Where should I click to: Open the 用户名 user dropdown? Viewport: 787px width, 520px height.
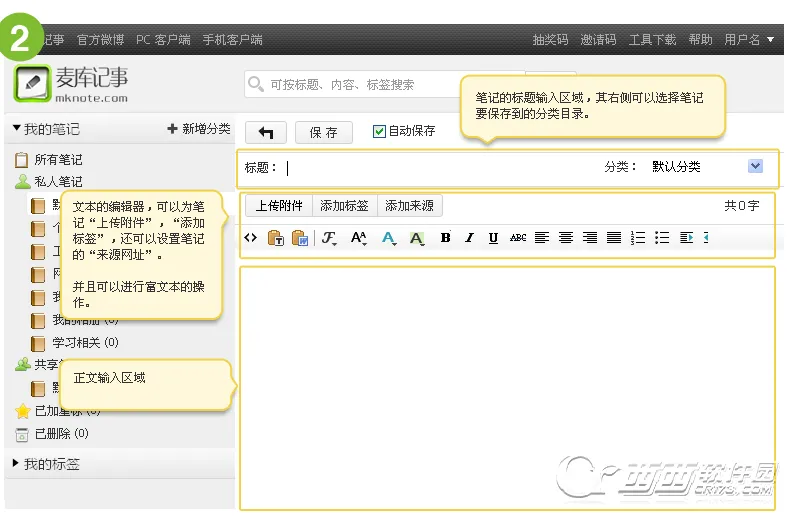pyautogui.click(x=749, y=40)
